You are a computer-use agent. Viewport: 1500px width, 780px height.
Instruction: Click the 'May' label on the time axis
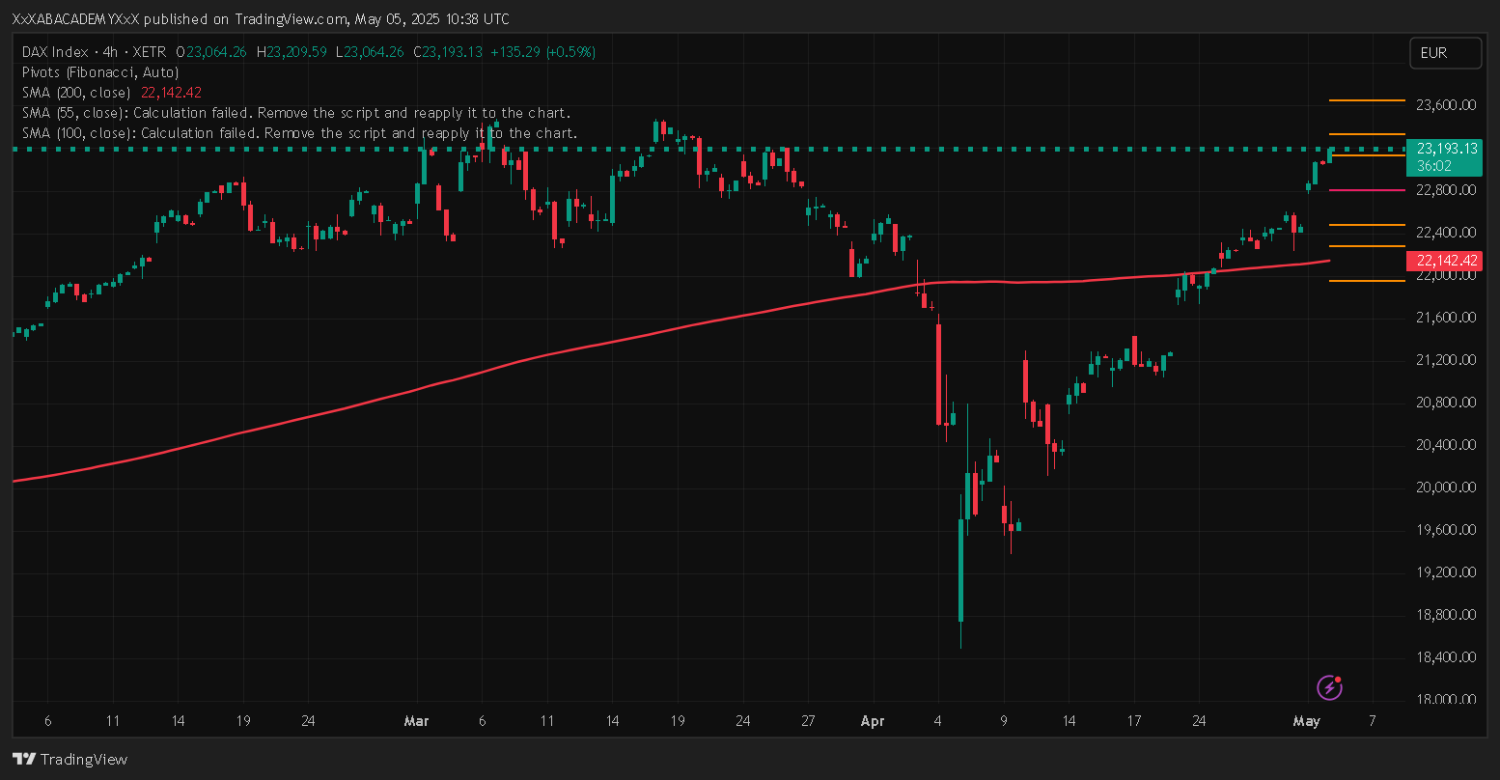(1307, 720)
